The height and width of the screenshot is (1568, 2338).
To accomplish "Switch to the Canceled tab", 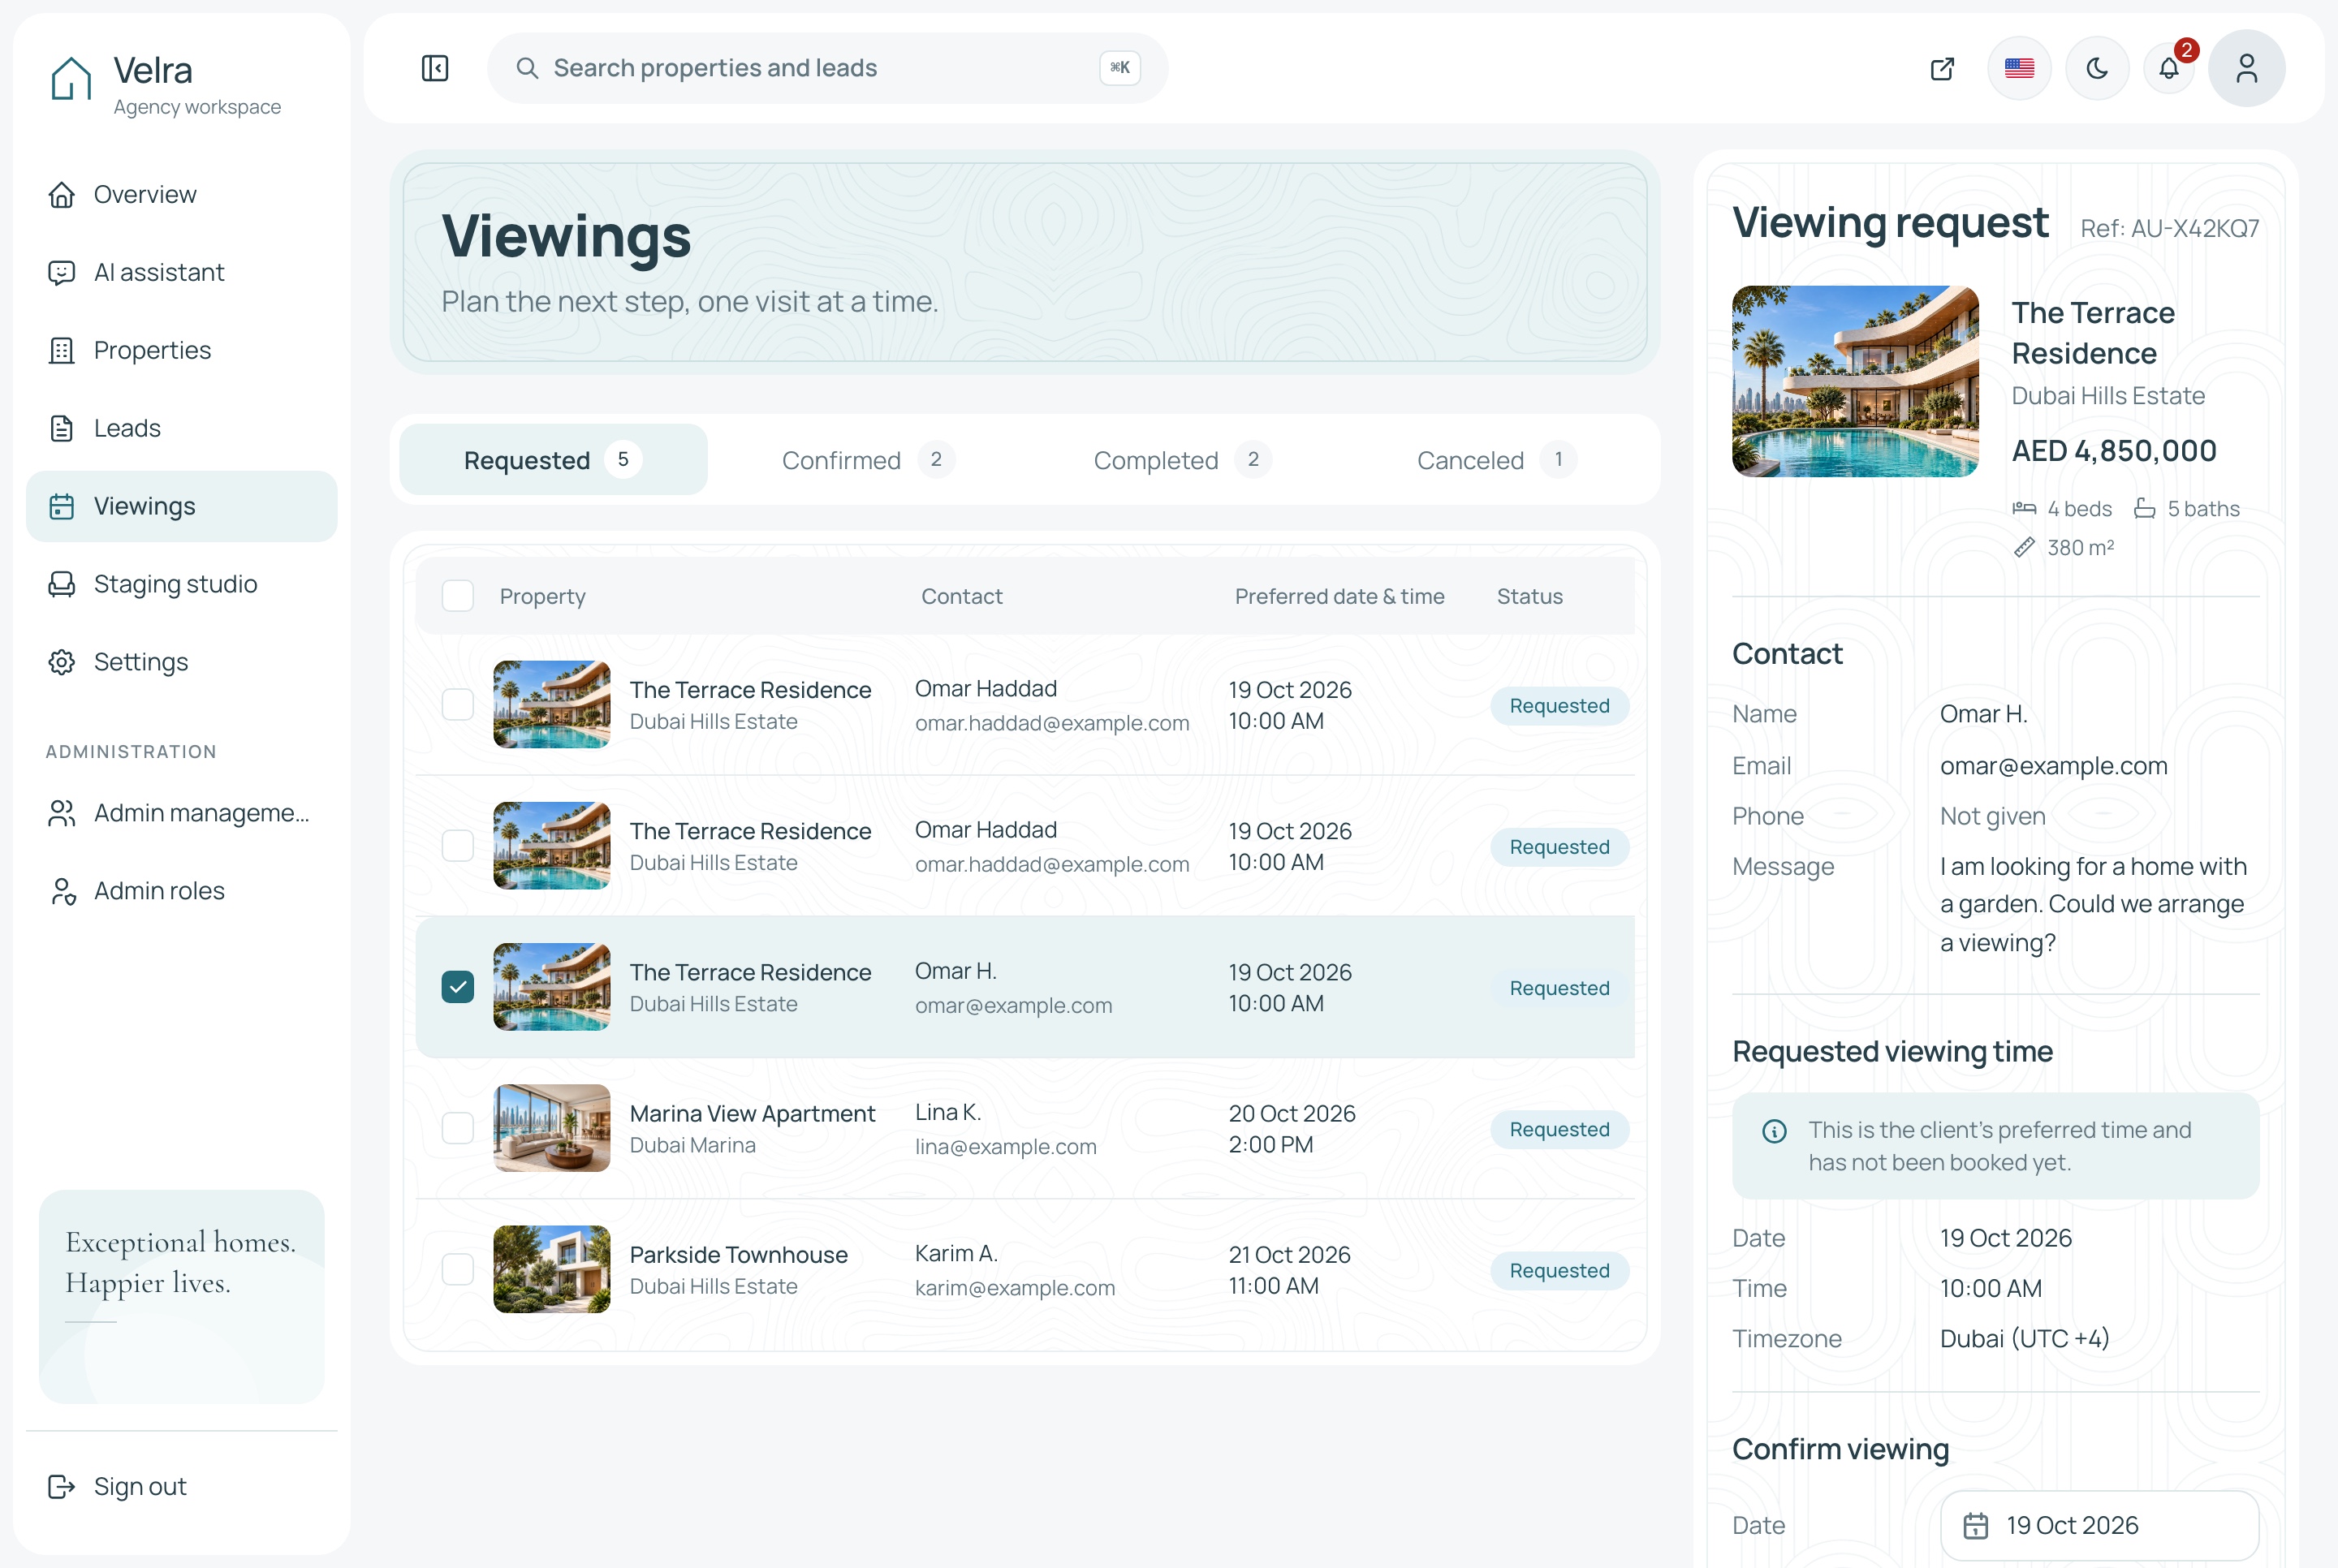I will click(x=1496, y=460).
